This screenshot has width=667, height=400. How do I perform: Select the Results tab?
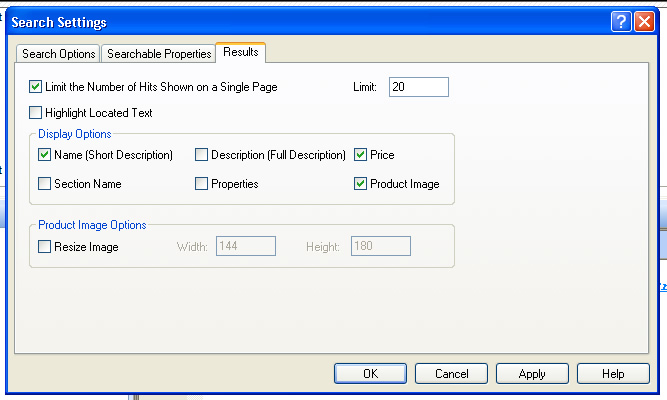(x=240, y=52)
